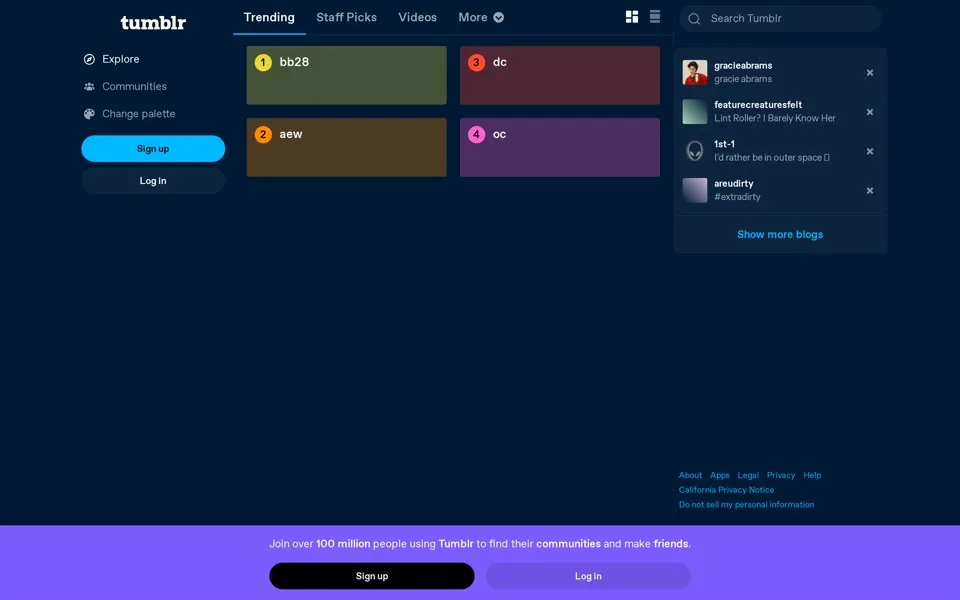
Task: Open the Staff Picks tab
Action: pyautogui.click(x=347, y=17)
